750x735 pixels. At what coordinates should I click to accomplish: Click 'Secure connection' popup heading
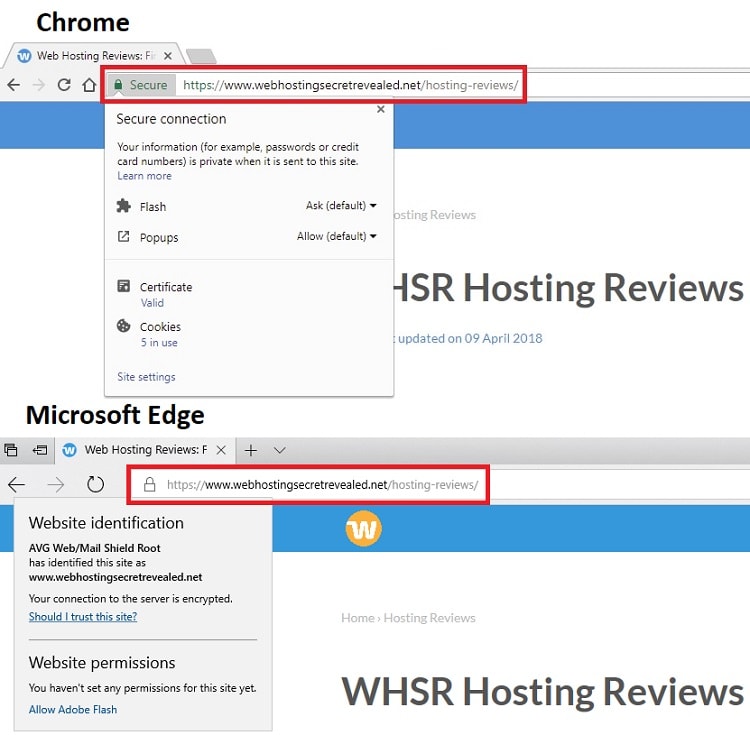pyautogui.click(x=171, y=119)
